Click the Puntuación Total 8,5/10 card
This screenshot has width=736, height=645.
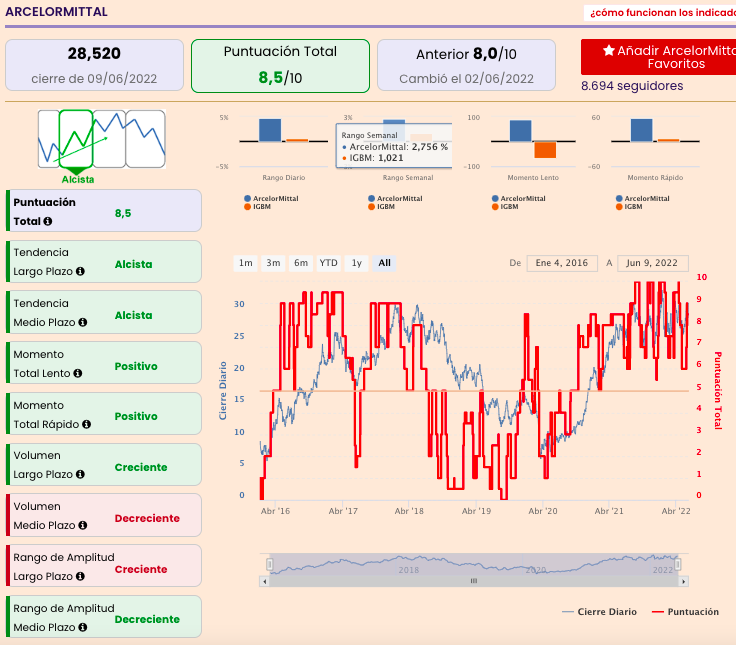280,66
